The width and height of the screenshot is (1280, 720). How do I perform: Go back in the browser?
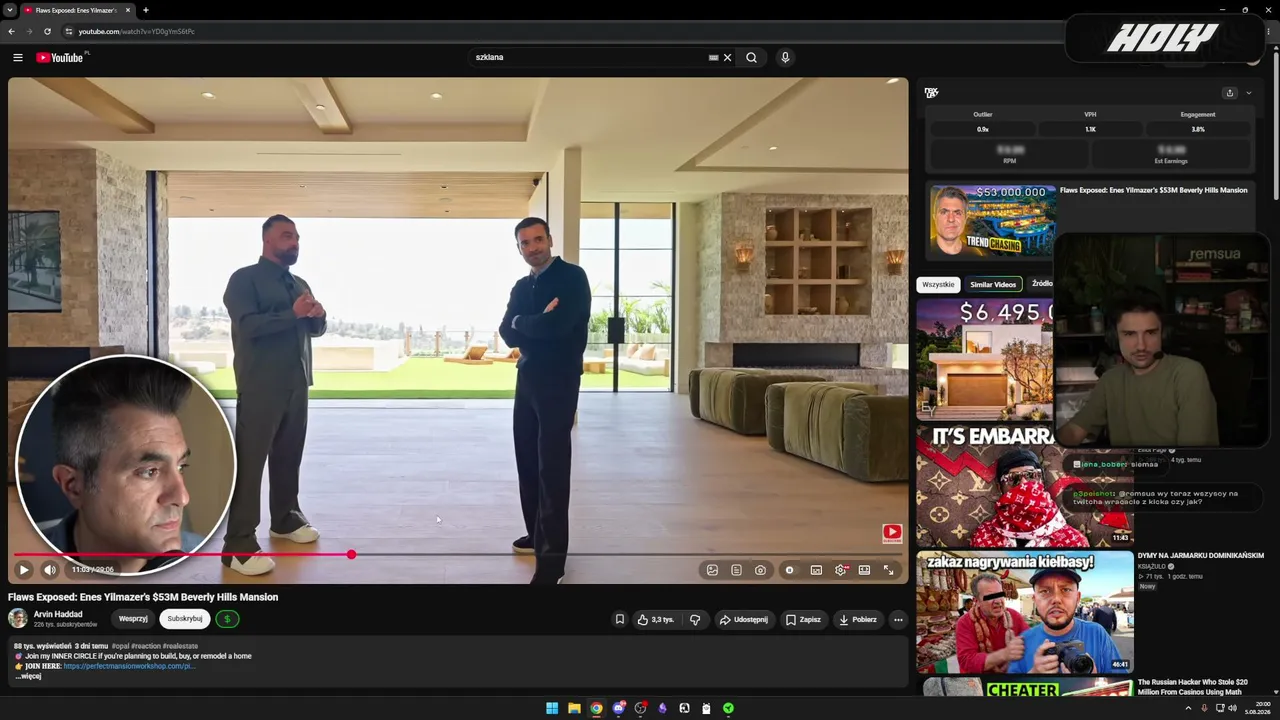(x=11, y=31)
